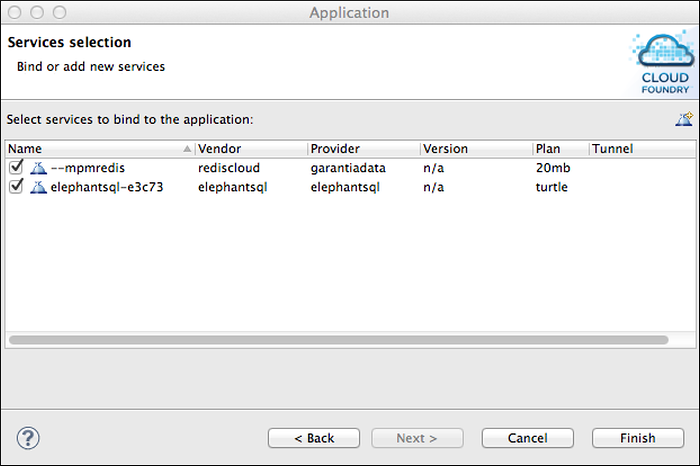700x466 pixels.
Task: Click the add new service icon
Action: pyautogui.click(x=684, y=119)
